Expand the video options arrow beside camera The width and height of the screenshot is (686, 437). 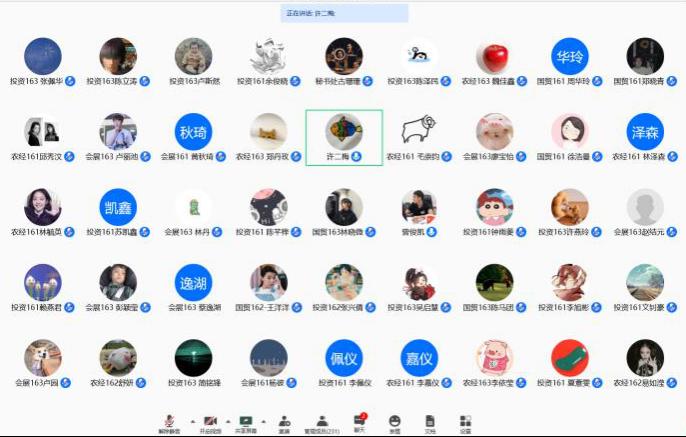pos(226,419)
